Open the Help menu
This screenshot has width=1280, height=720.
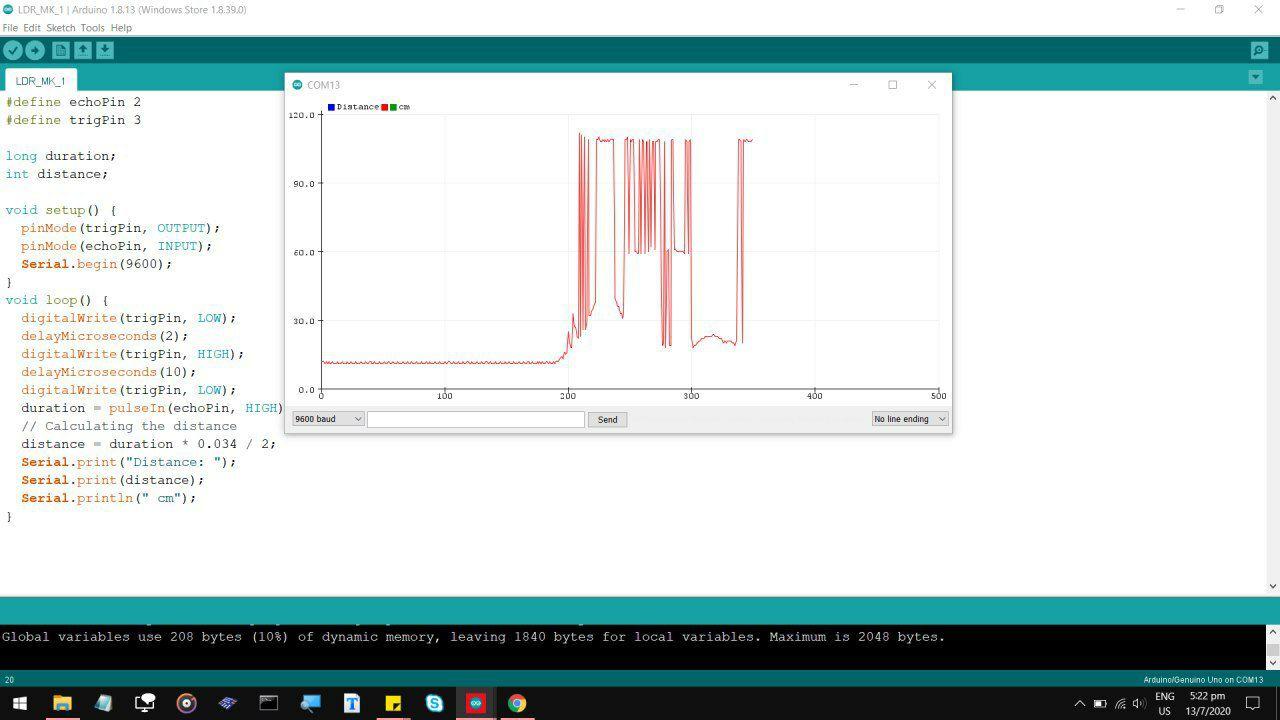121,28
